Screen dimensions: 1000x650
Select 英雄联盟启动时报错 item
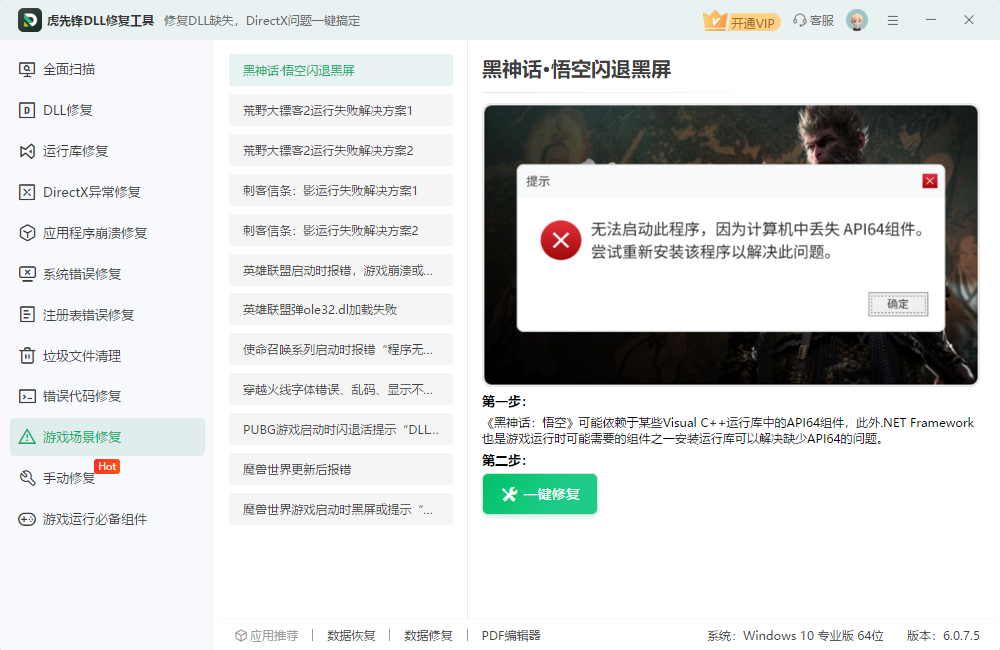pos(341,270)
